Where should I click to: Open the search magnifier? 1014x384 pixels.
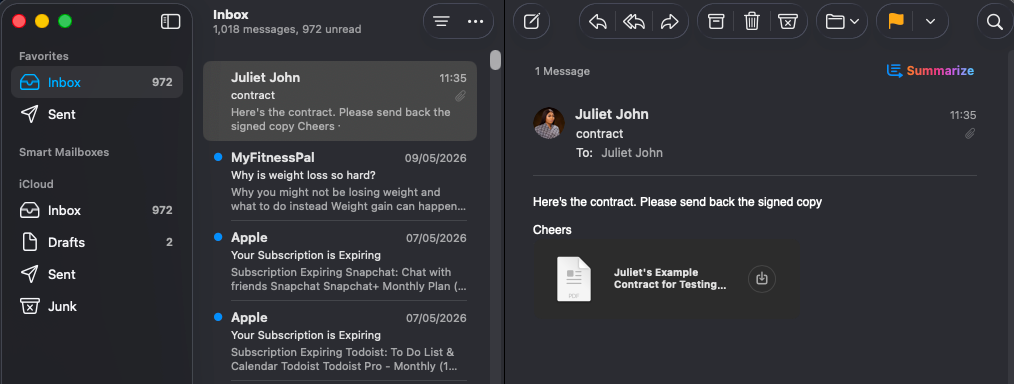pyautogui.click(x=995, y=21)
